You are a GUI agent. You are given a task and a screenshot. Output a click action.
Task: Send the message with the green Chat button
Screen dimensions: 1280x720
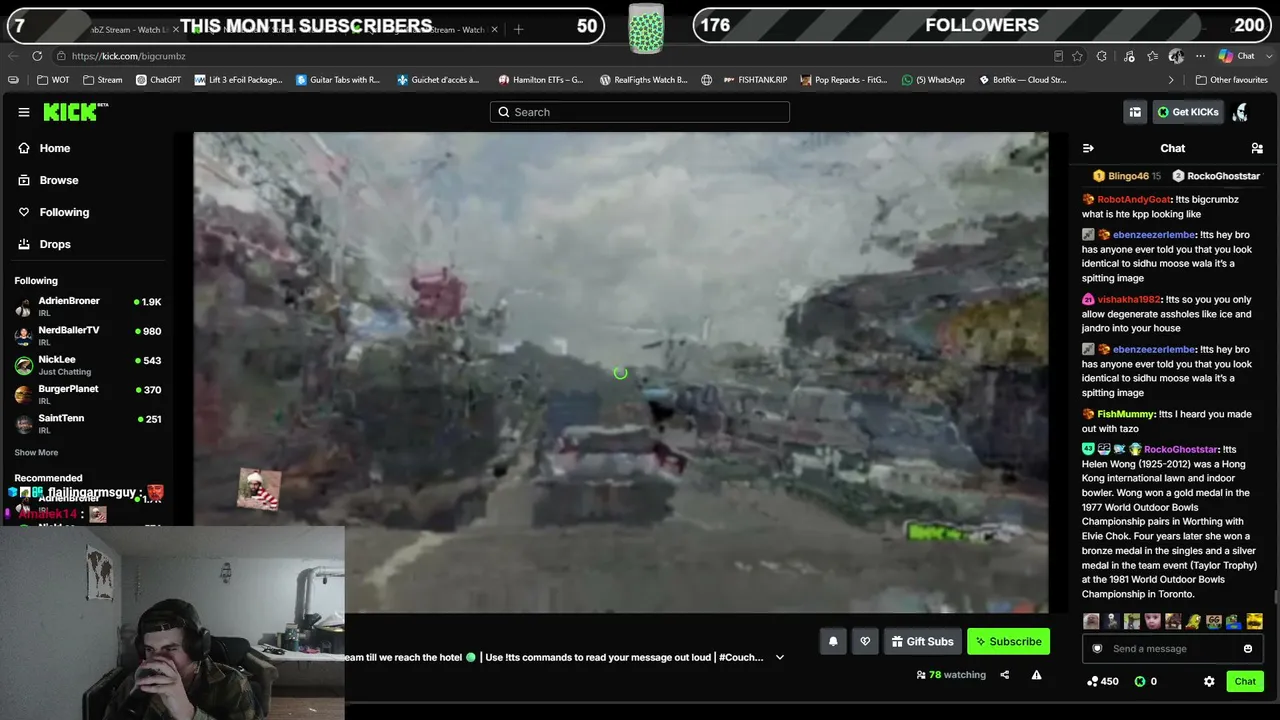click(x=1245, y=681)
